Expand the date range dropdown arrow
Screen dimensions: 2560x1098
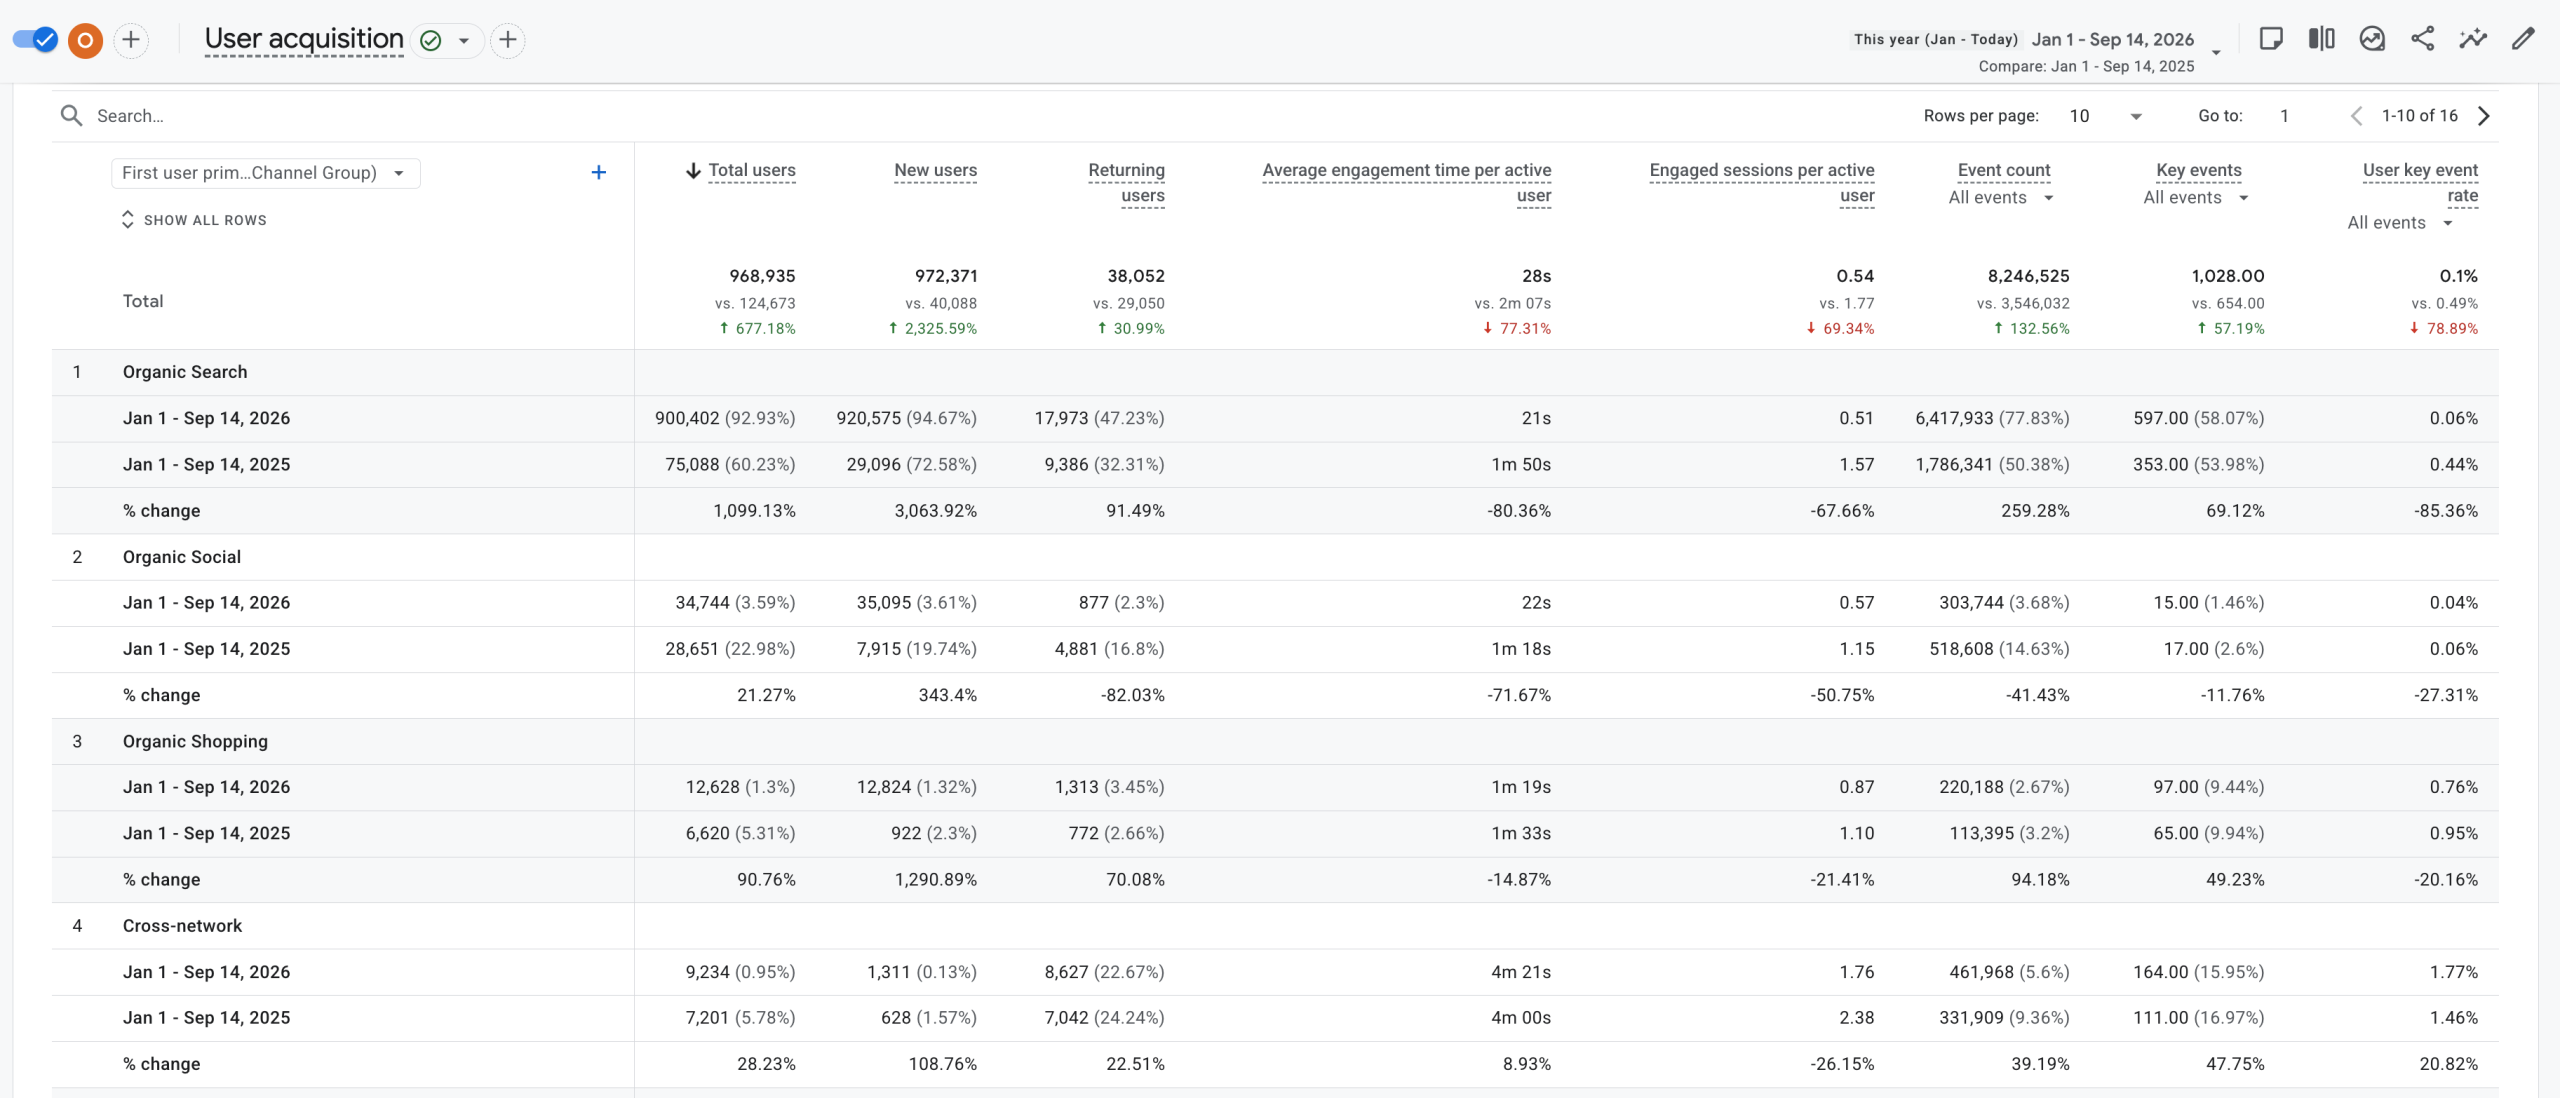click(x=2216, y=51)
